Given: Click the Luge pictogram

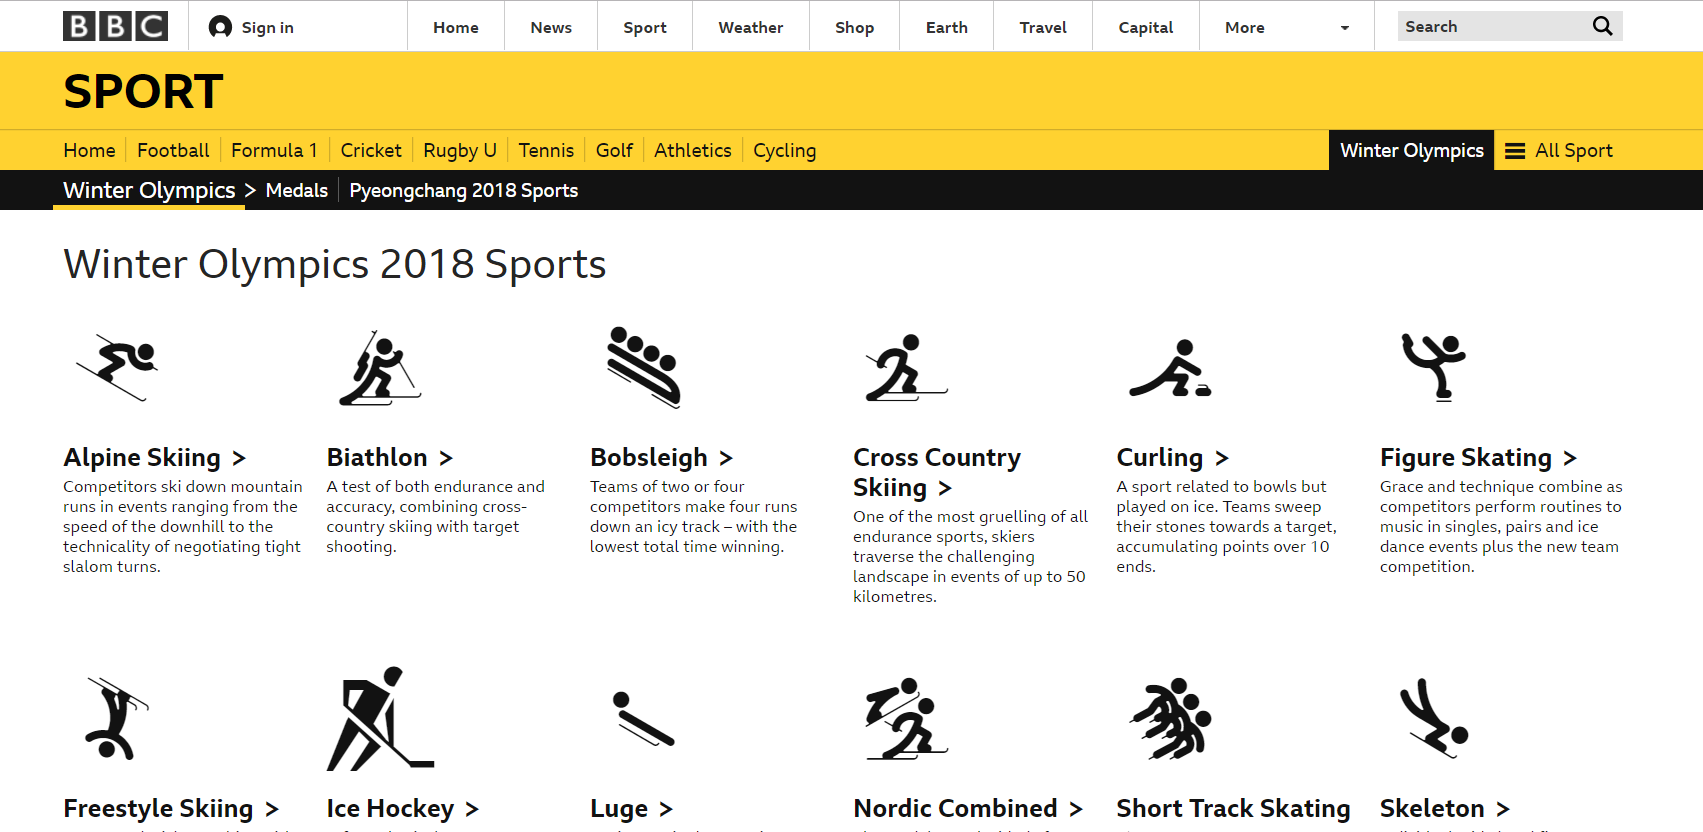Looking at the screenshot, I should (x=644, y=719).
